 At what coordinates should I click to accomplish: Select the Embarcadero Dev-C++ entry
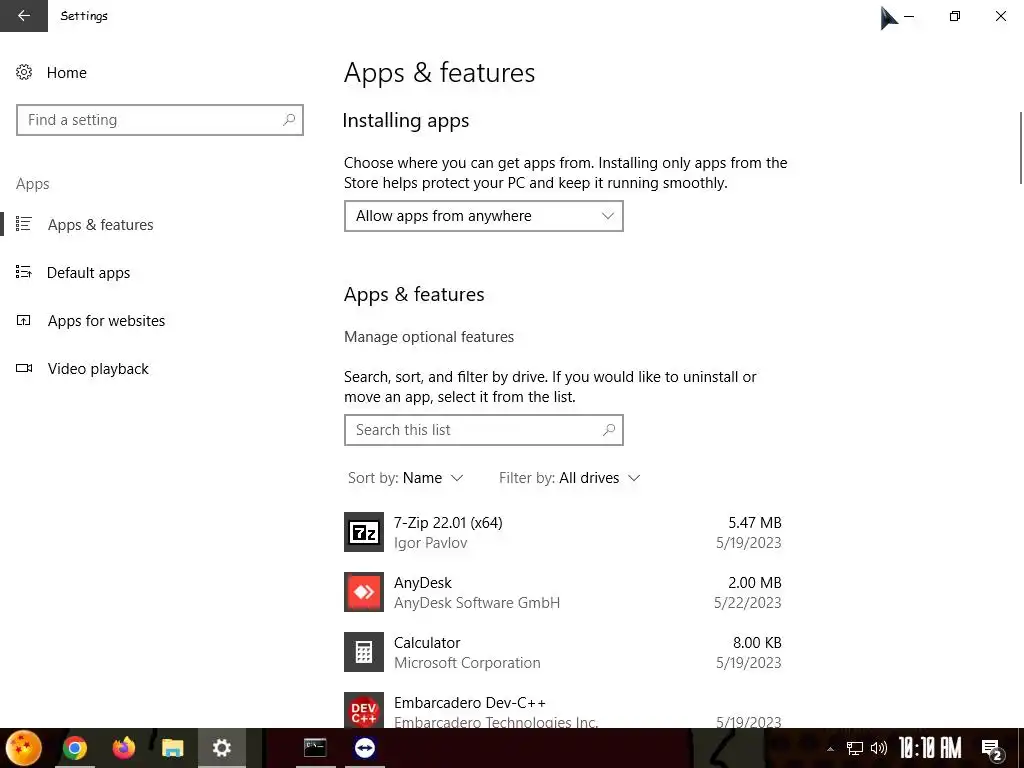563,711
